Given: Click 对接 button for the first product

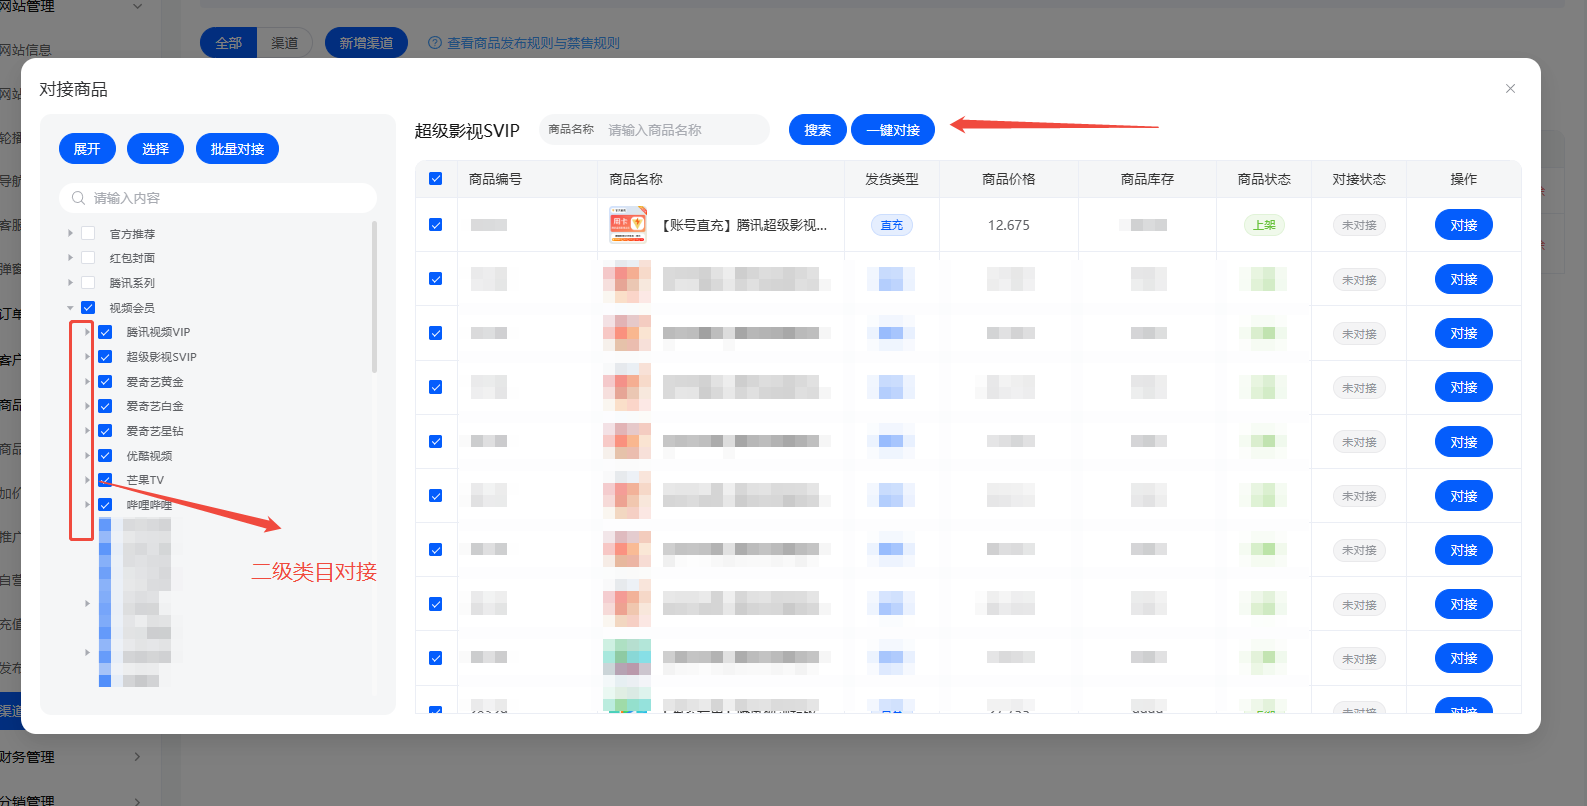Looking at the screenshot, I should point(1463,225).
